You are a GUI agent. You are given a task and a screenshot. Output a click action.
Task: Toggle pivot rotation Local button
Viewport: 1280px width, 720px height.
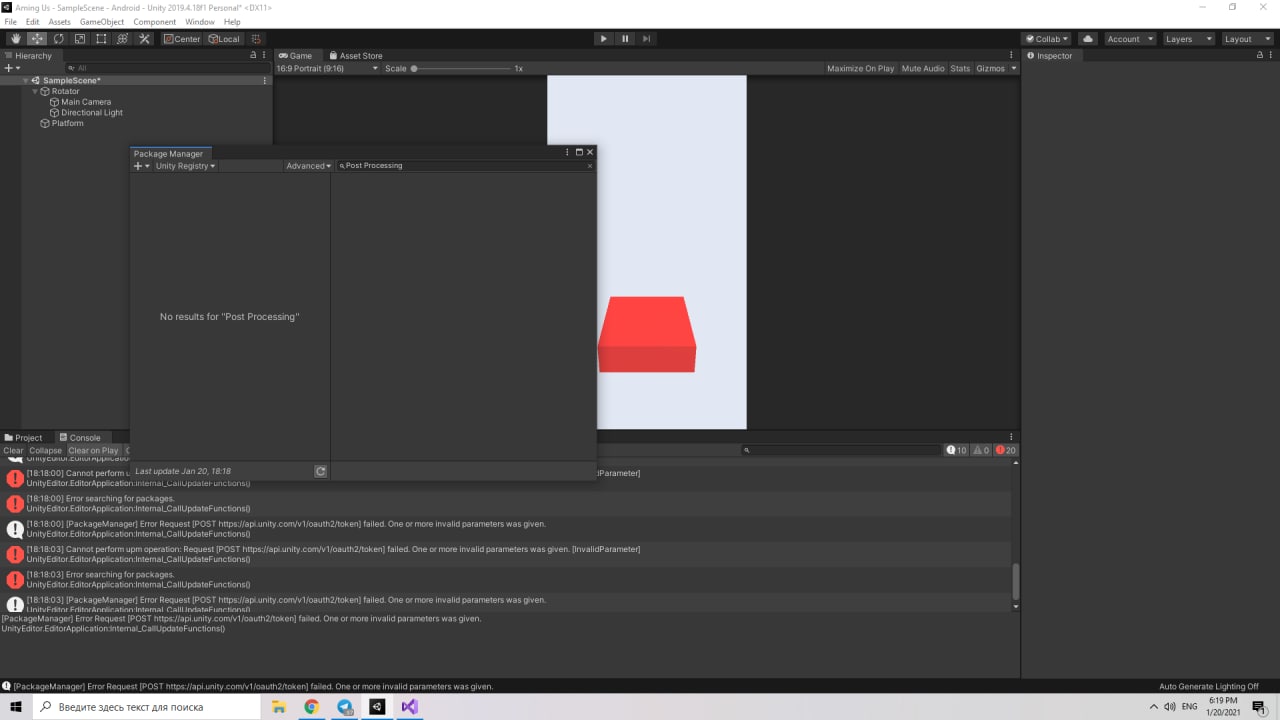224,39
